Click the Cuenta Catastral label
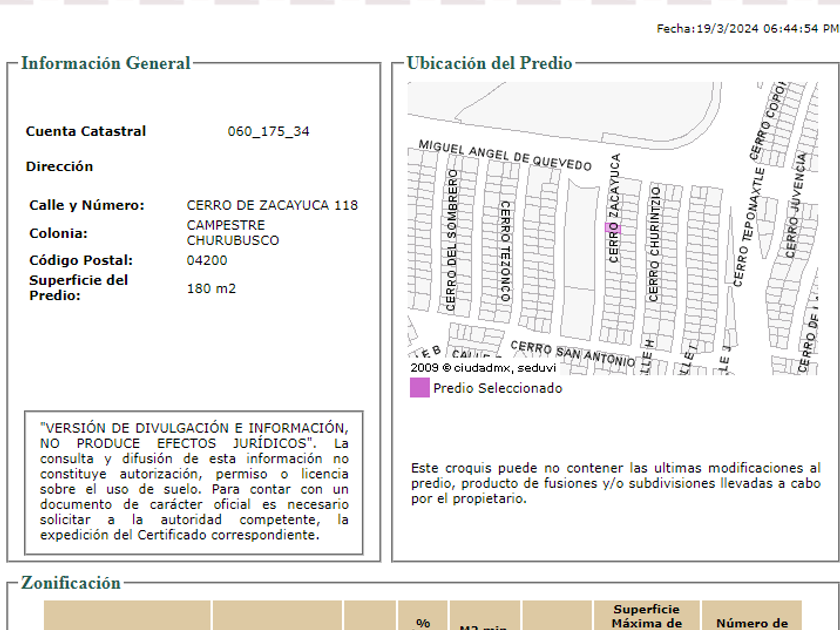The width and height of the screenshot is (840, 630). (86, 131)
